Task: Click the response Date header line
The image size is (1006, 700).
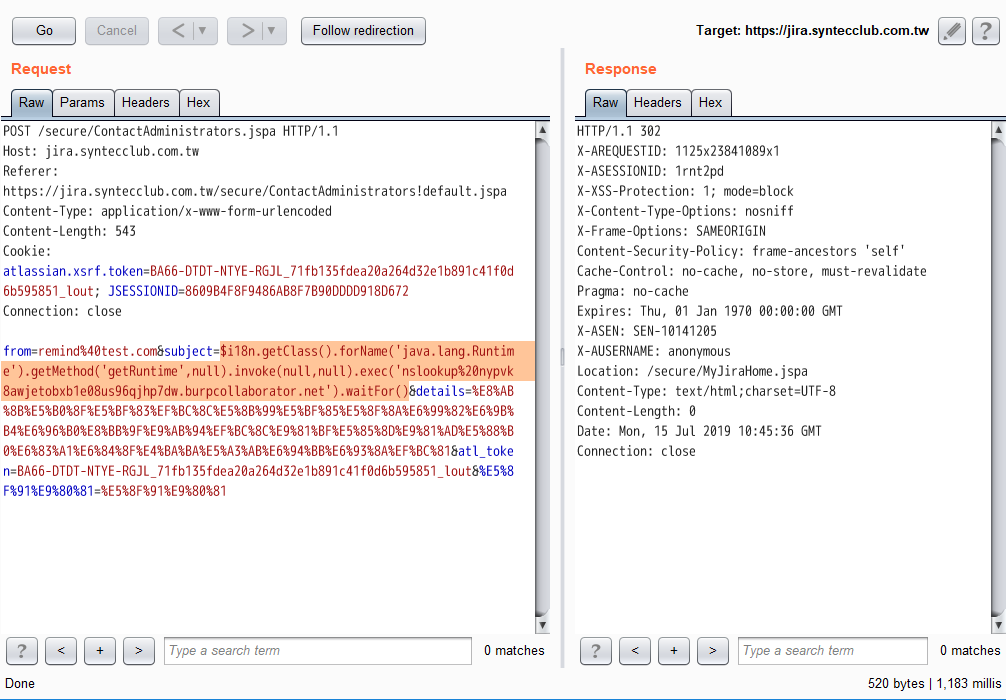Action: [x=699, y=431]
